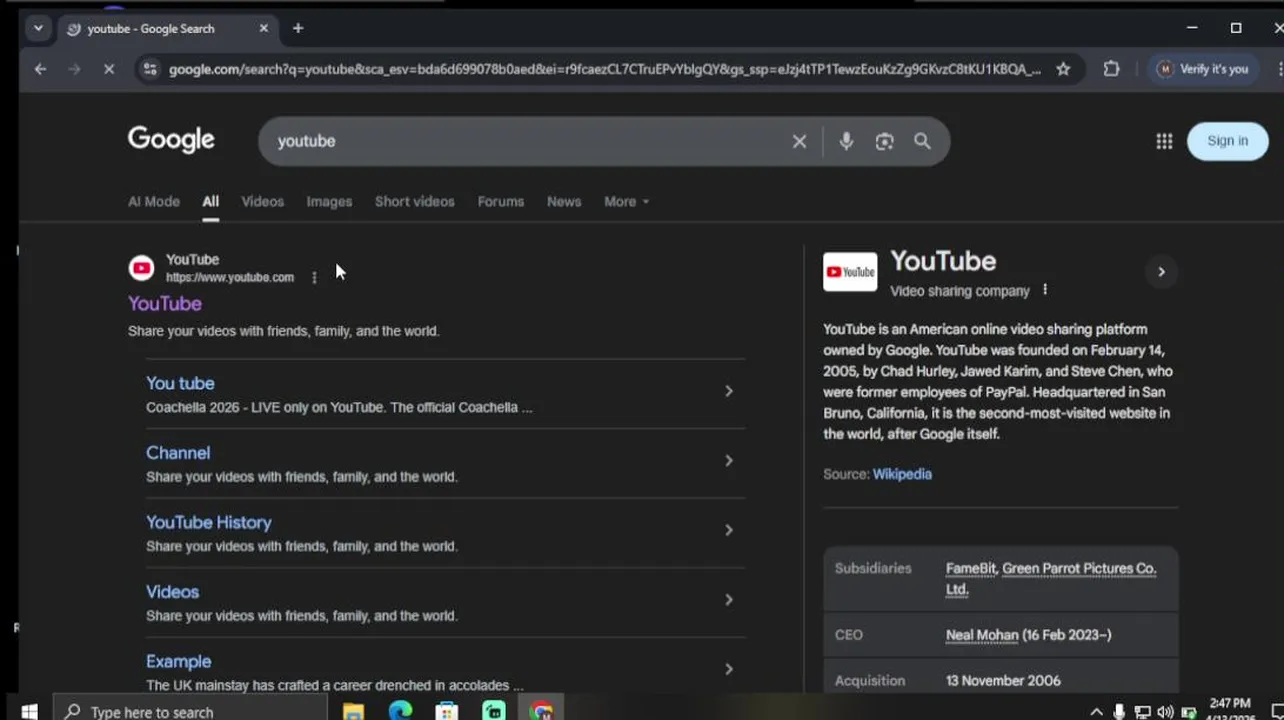This screenshot has width=1284, height=720.
Task: Open the YouTube History sitelink
Action: 209,522
